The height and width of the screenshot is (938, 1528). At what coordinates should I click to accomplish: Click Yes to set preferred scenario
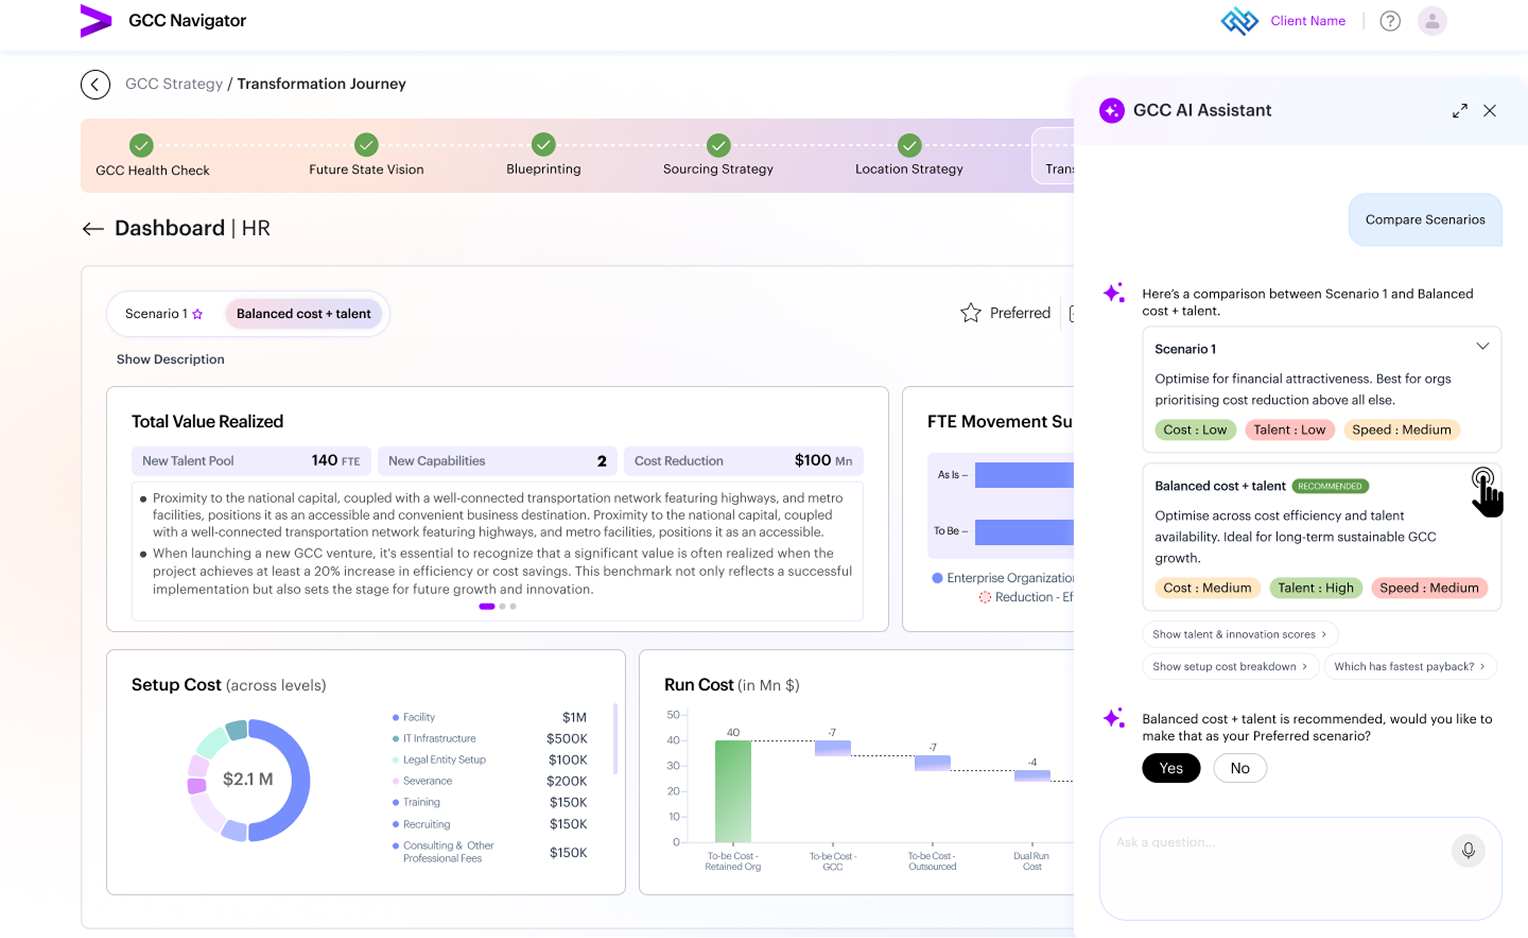(1171, 768)
